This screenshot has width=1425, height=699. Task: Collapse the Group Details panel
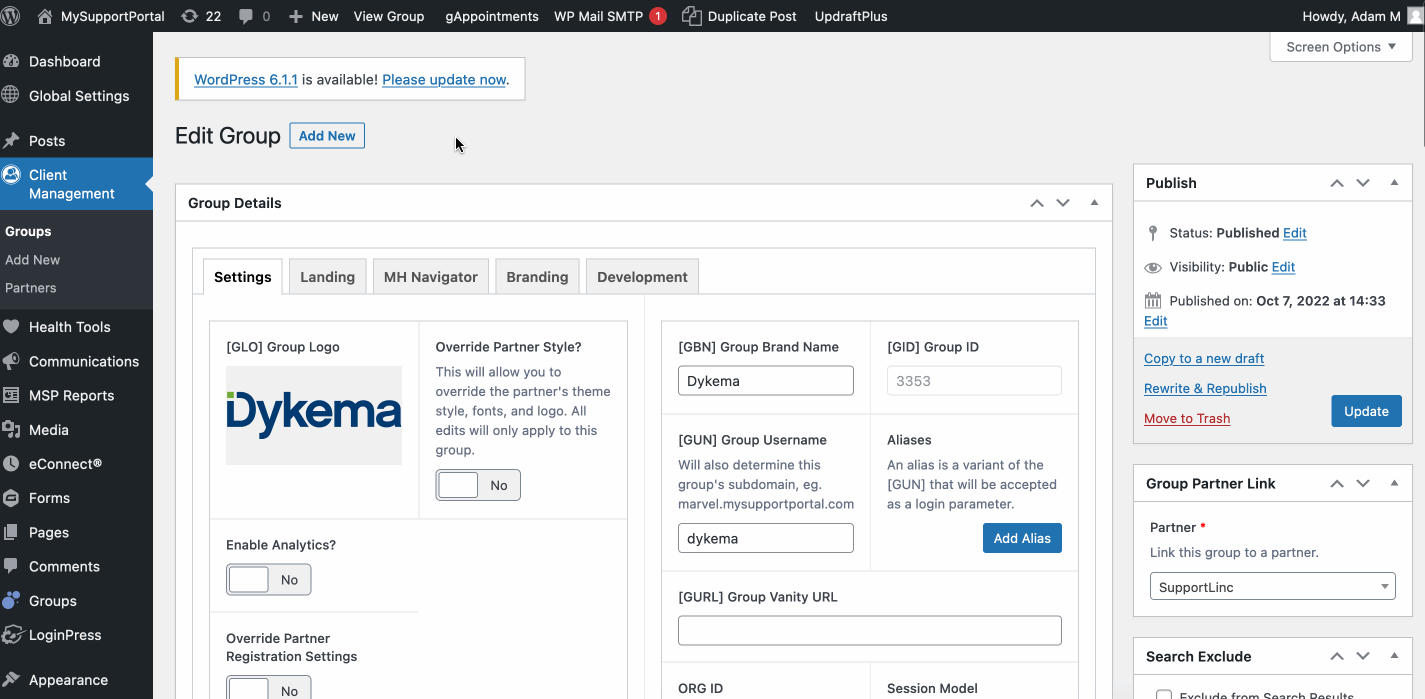1094,203
